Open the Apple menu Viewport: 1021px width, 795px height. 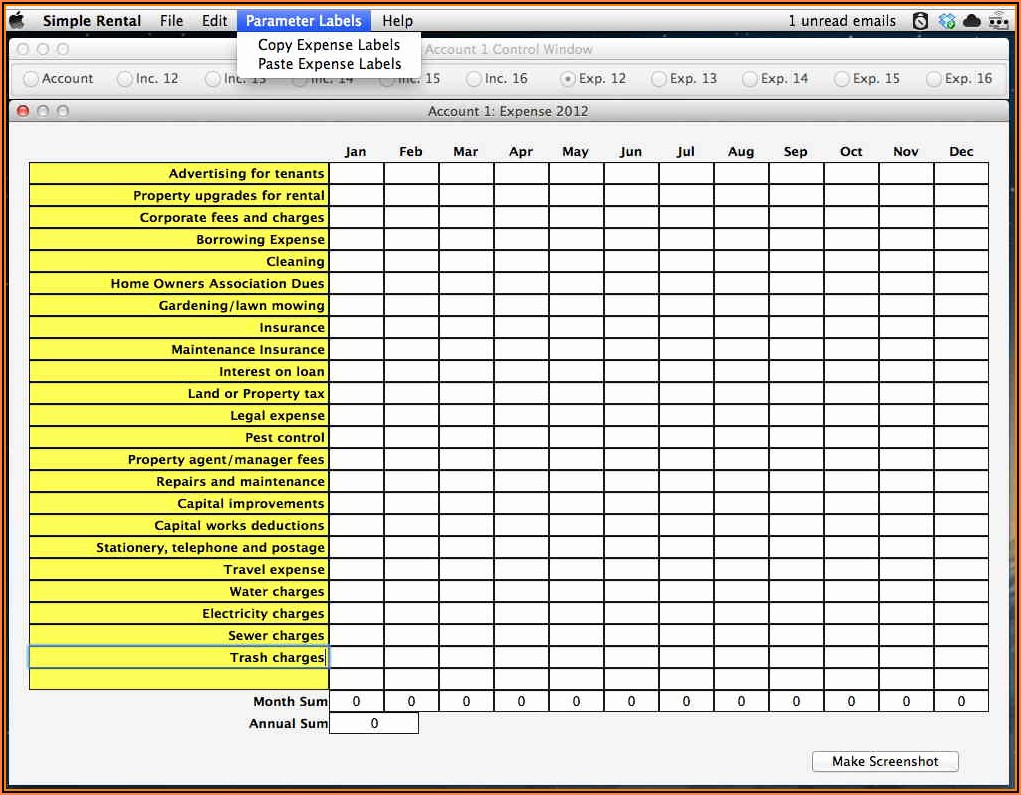click(16, 20)
